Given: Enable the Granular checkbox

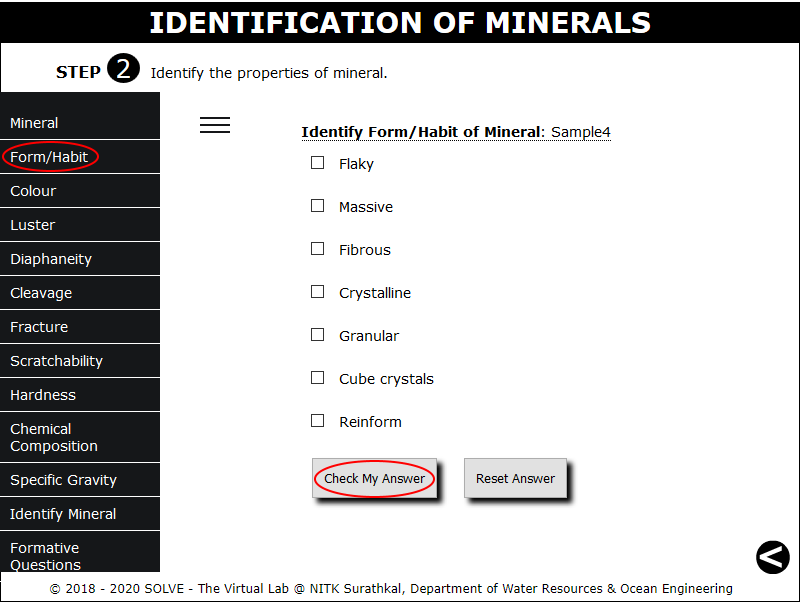Looking at the screenshot, I should pos(318,334).
